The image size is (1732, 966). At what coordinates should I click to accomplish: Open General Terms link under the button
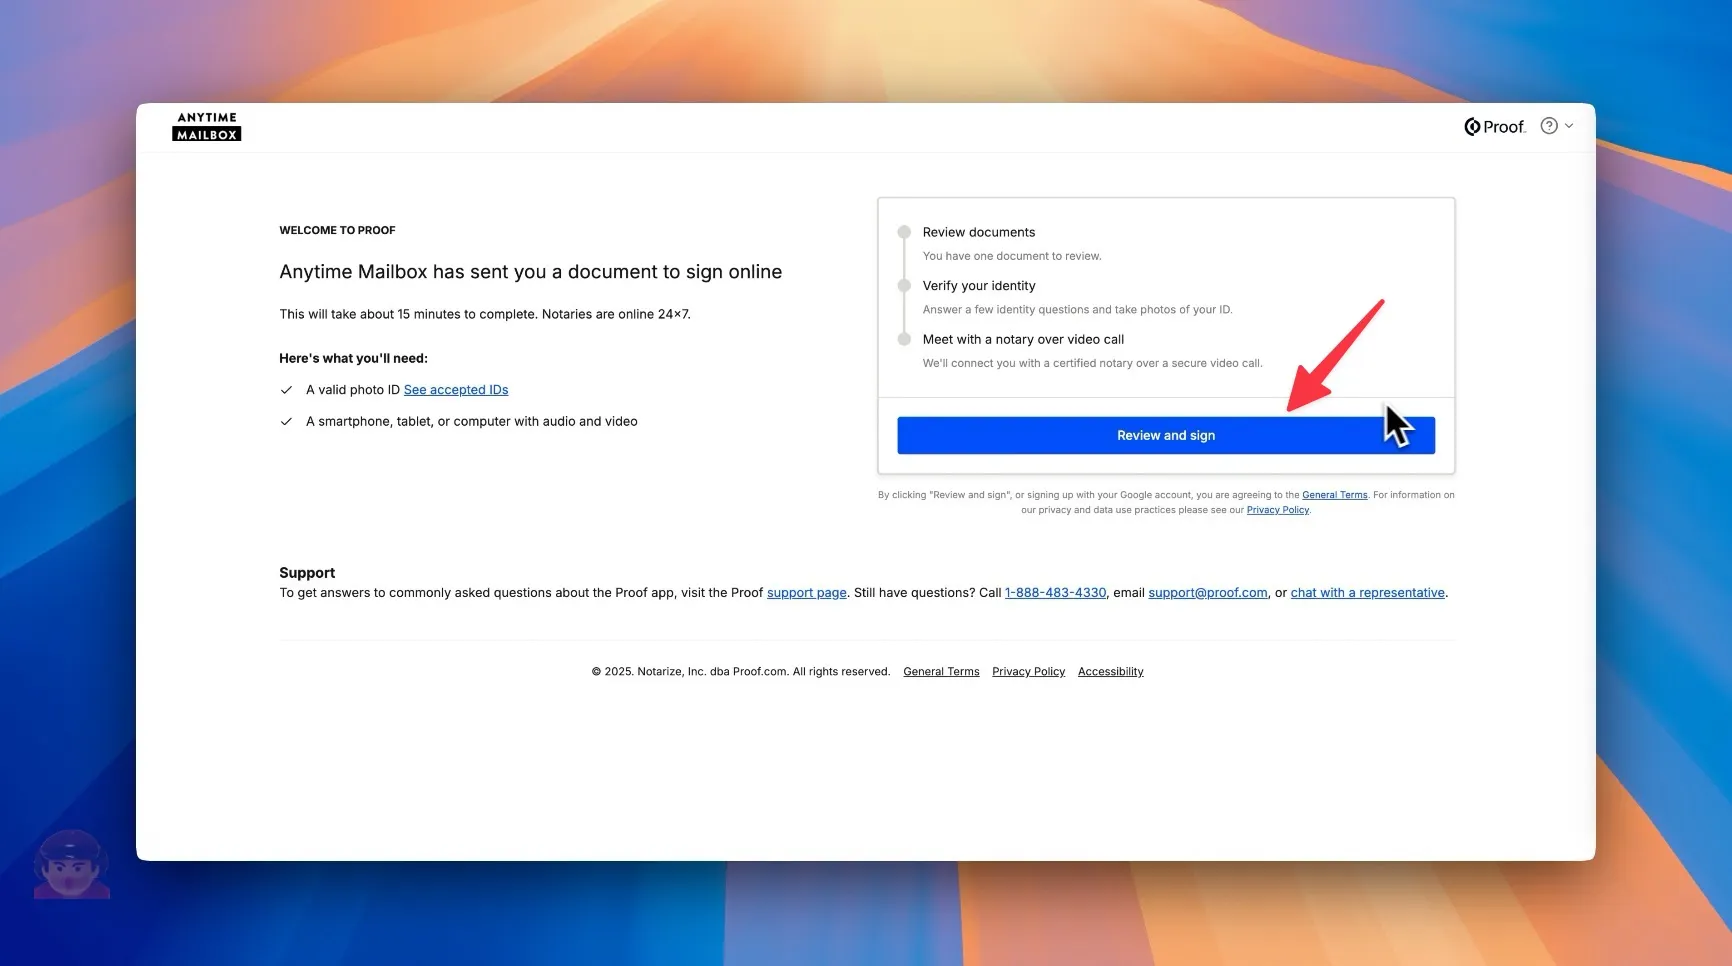[x=1334, y=495]
